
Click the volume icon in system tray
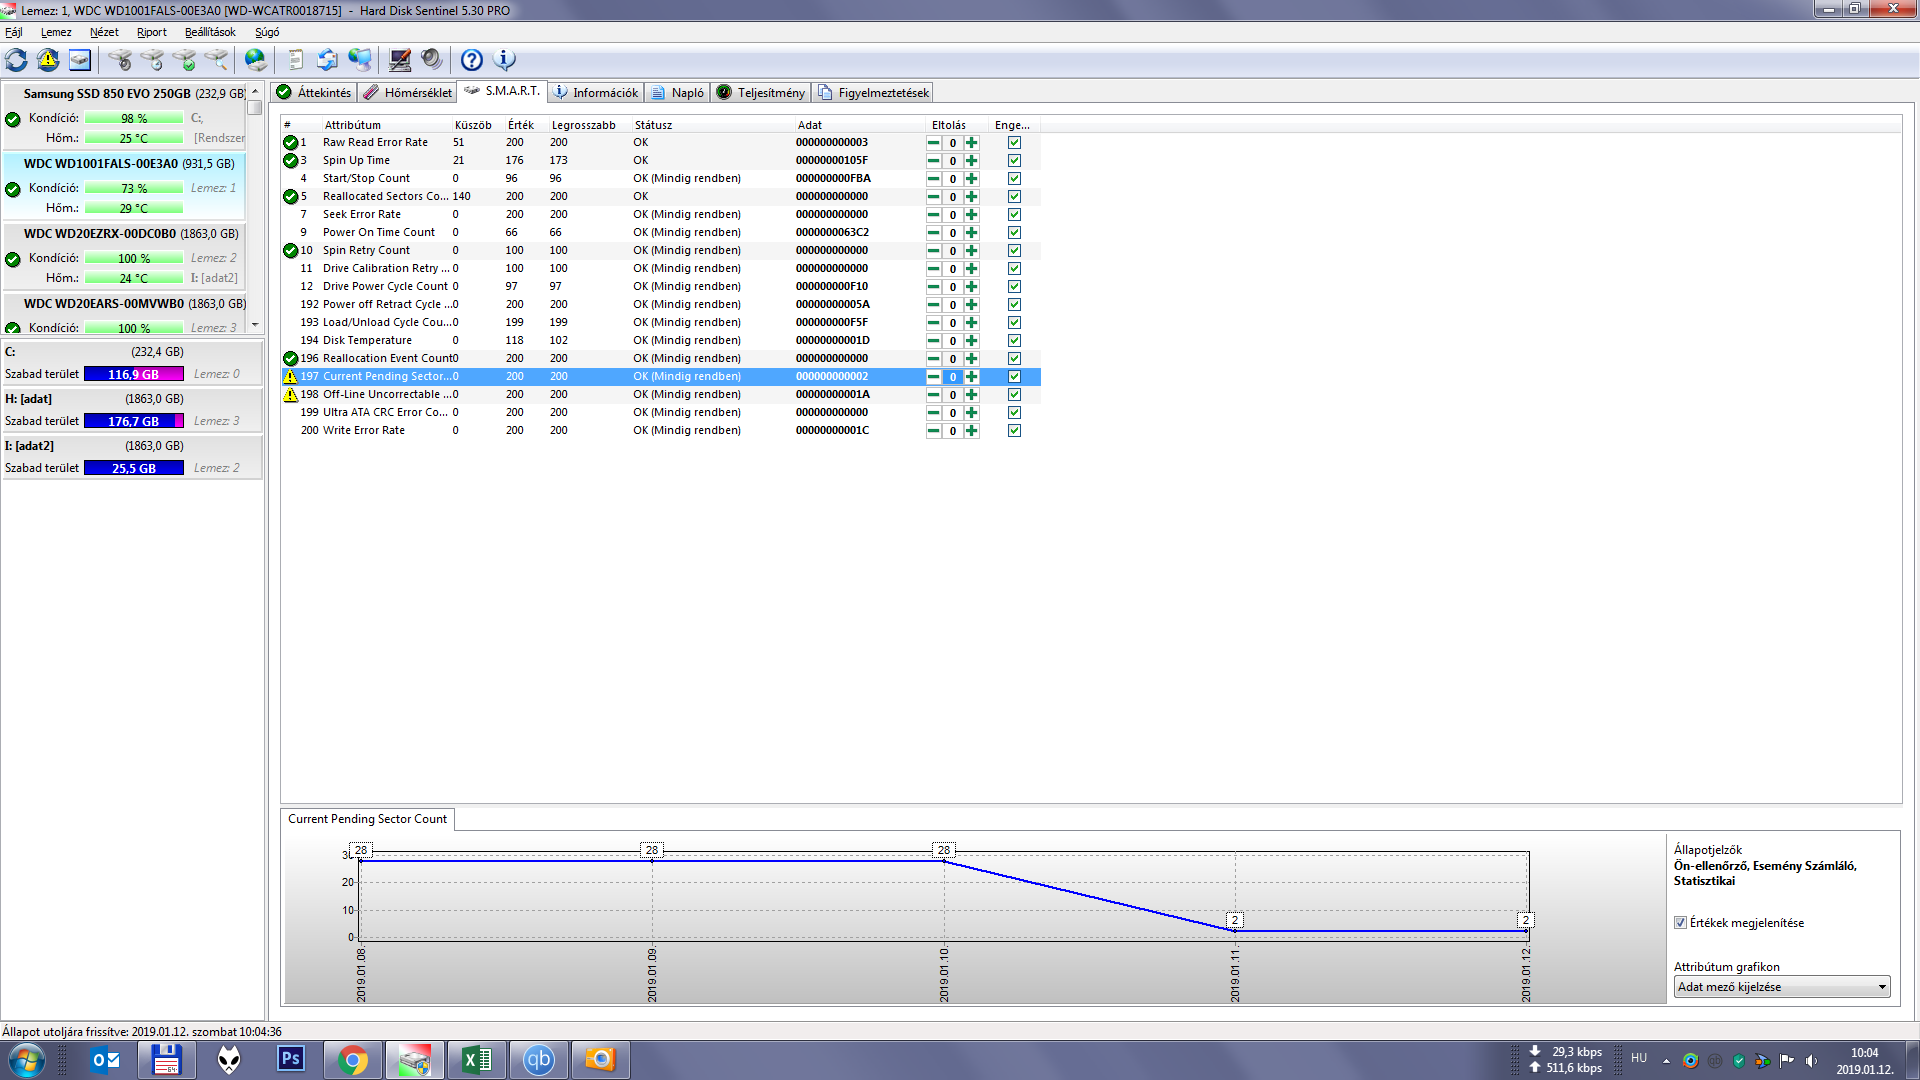(x=1811, y=1060)
